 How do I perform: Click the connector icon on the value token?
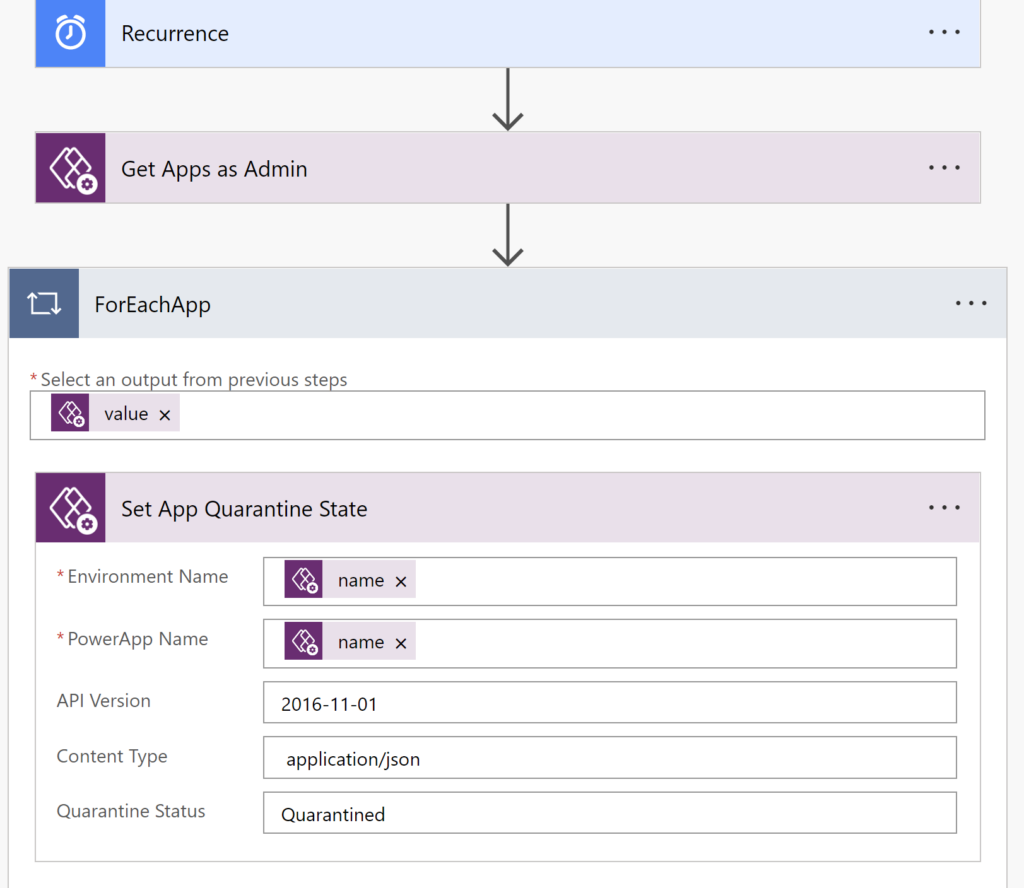click(x=70, y=413)
